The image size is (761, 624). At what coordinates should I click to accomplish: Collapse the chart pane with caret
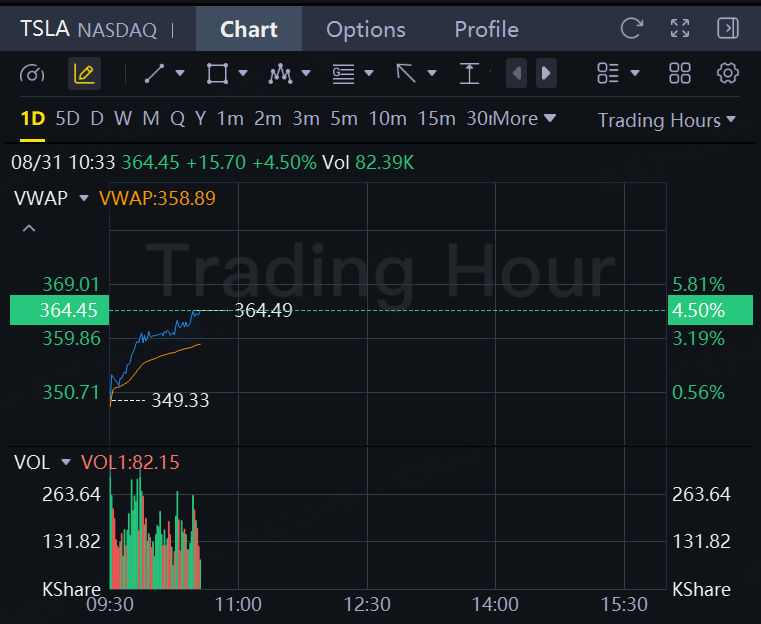coord(29,228)
